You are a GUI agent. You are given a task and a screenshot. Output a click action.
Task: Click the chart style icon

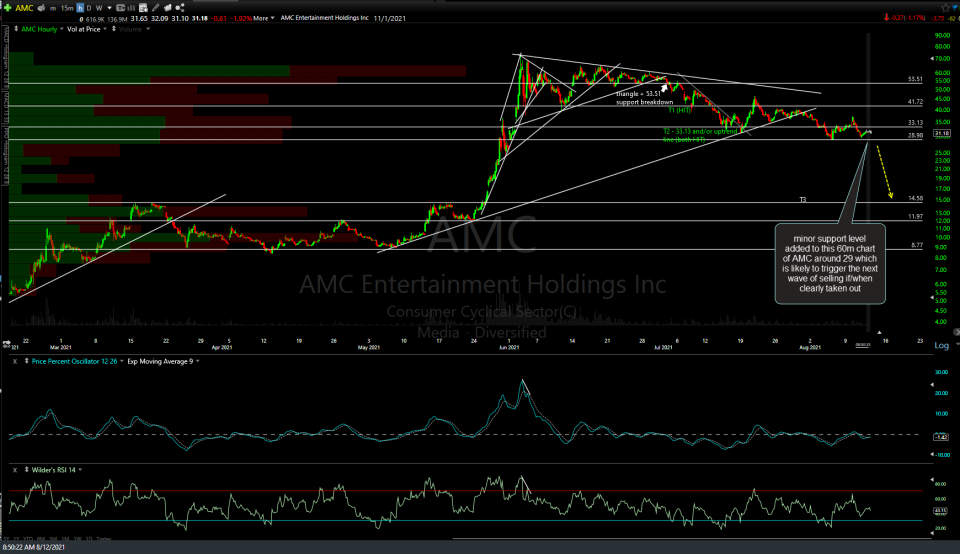[x=120, y=8]
